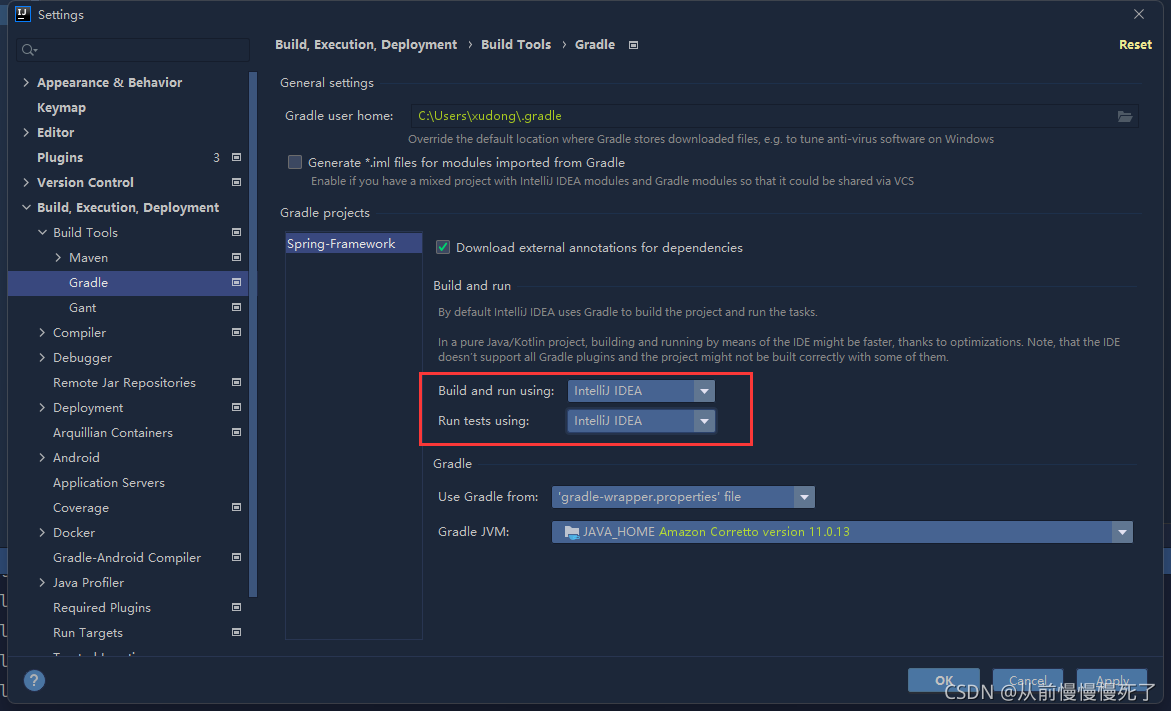Expand the Debugger node
Screen dimensions: 1171x711
tap(42, 358)
